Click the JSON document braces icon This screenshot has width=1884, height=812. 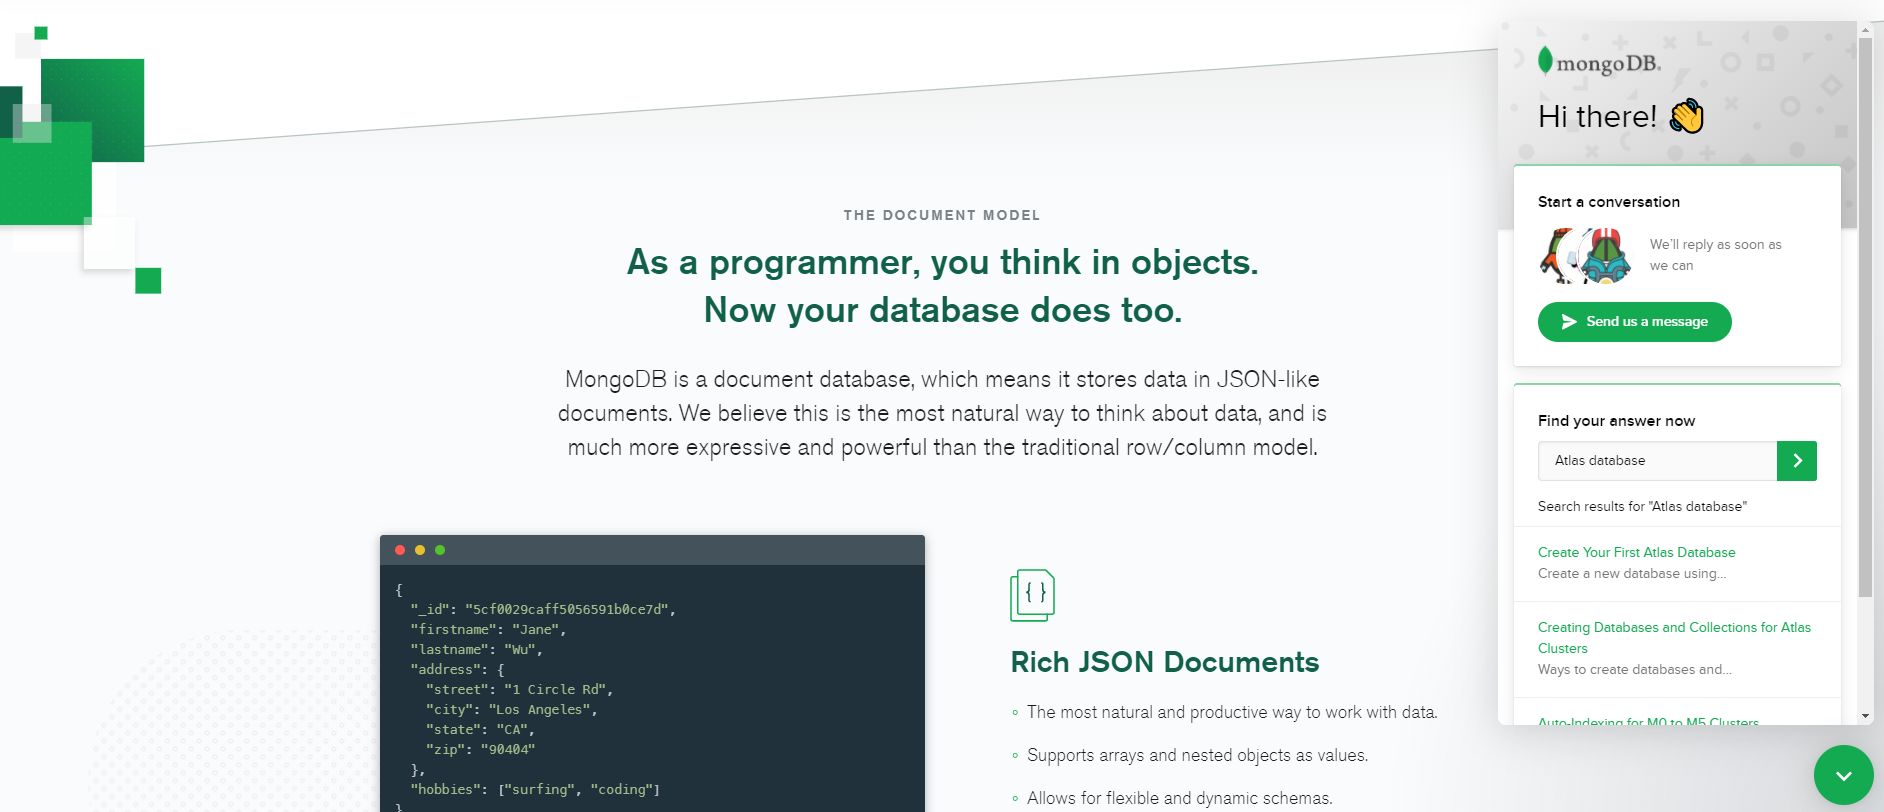pos(1033,595)
